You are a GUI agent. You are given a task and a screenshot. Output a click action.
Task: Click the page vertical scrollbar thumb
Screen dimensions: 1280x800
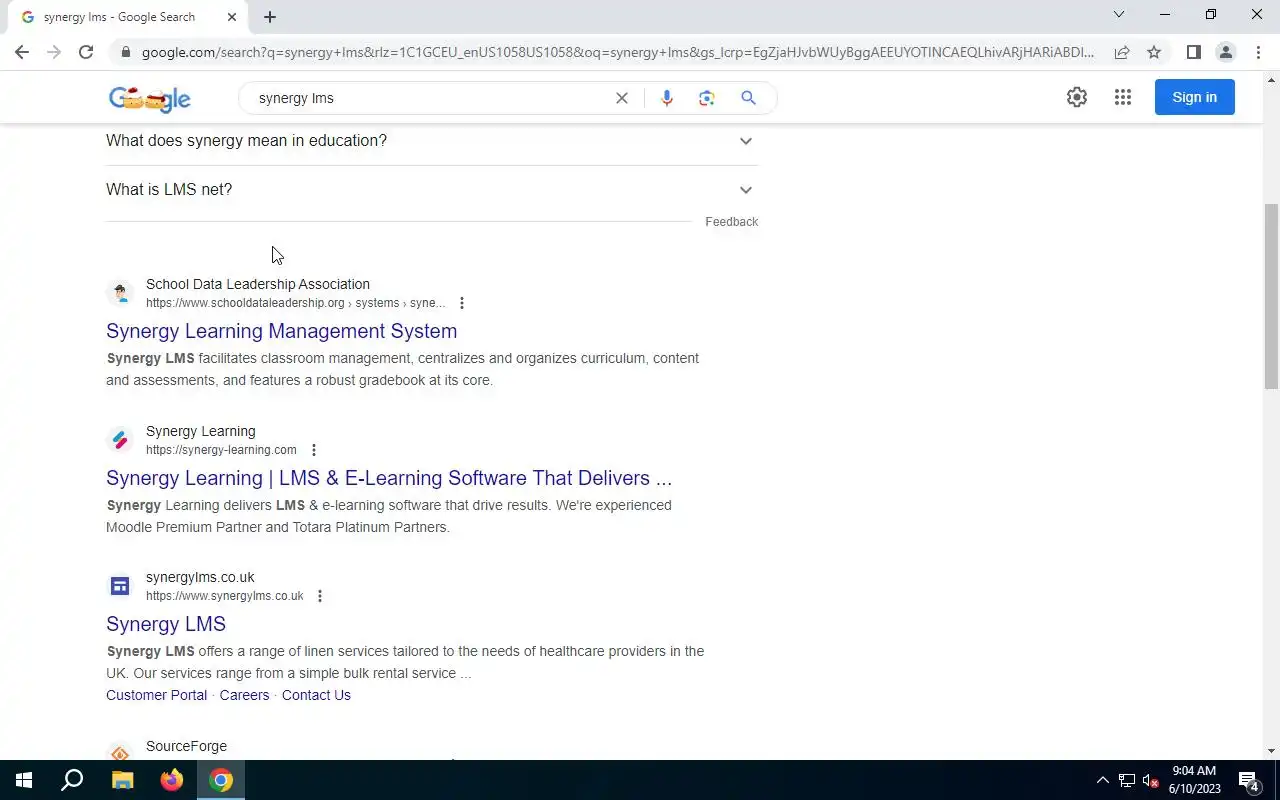(x=1271, y=296)
